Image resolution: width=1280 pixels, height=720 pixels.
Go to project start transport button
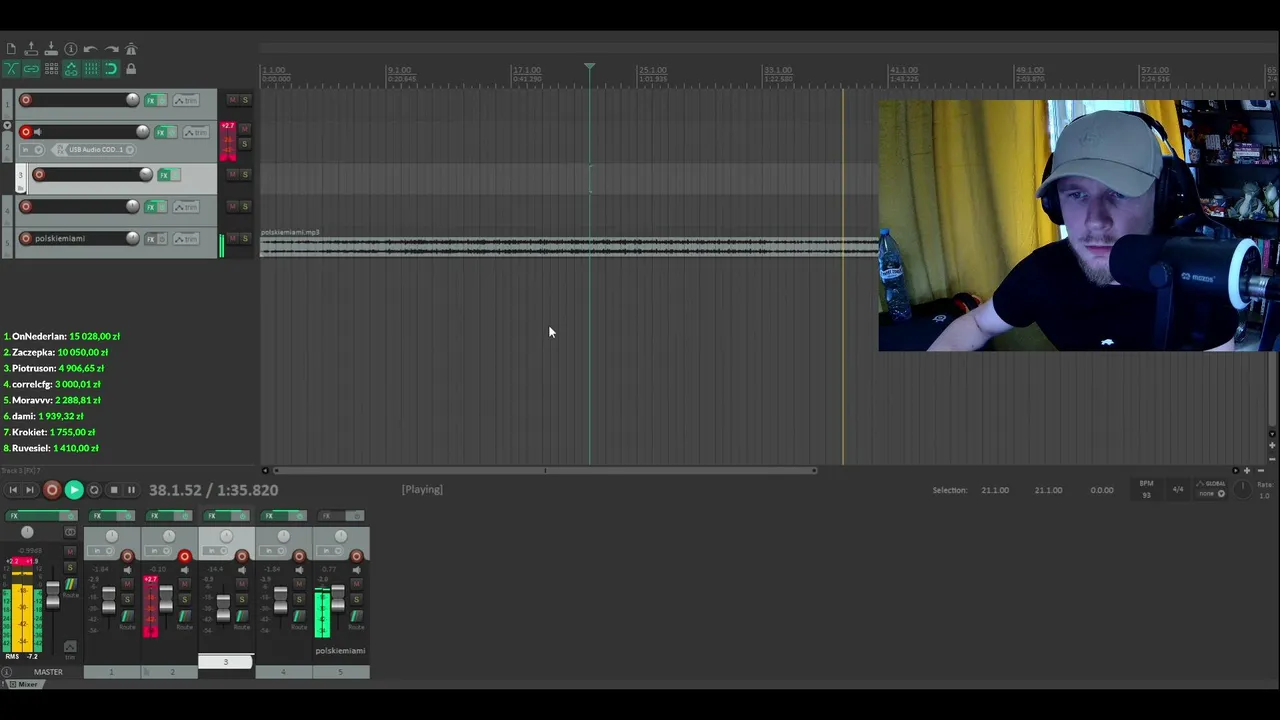point(13,490)
